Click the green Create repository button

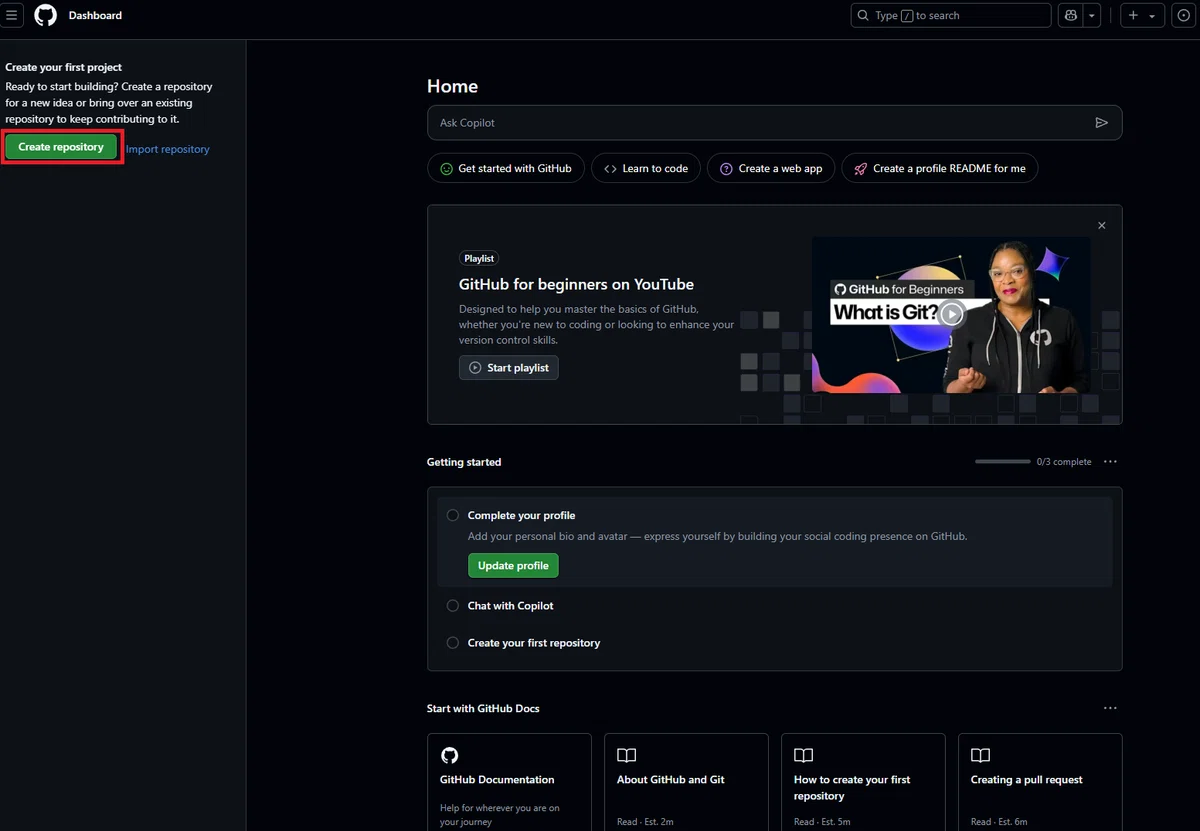[61, 147]
